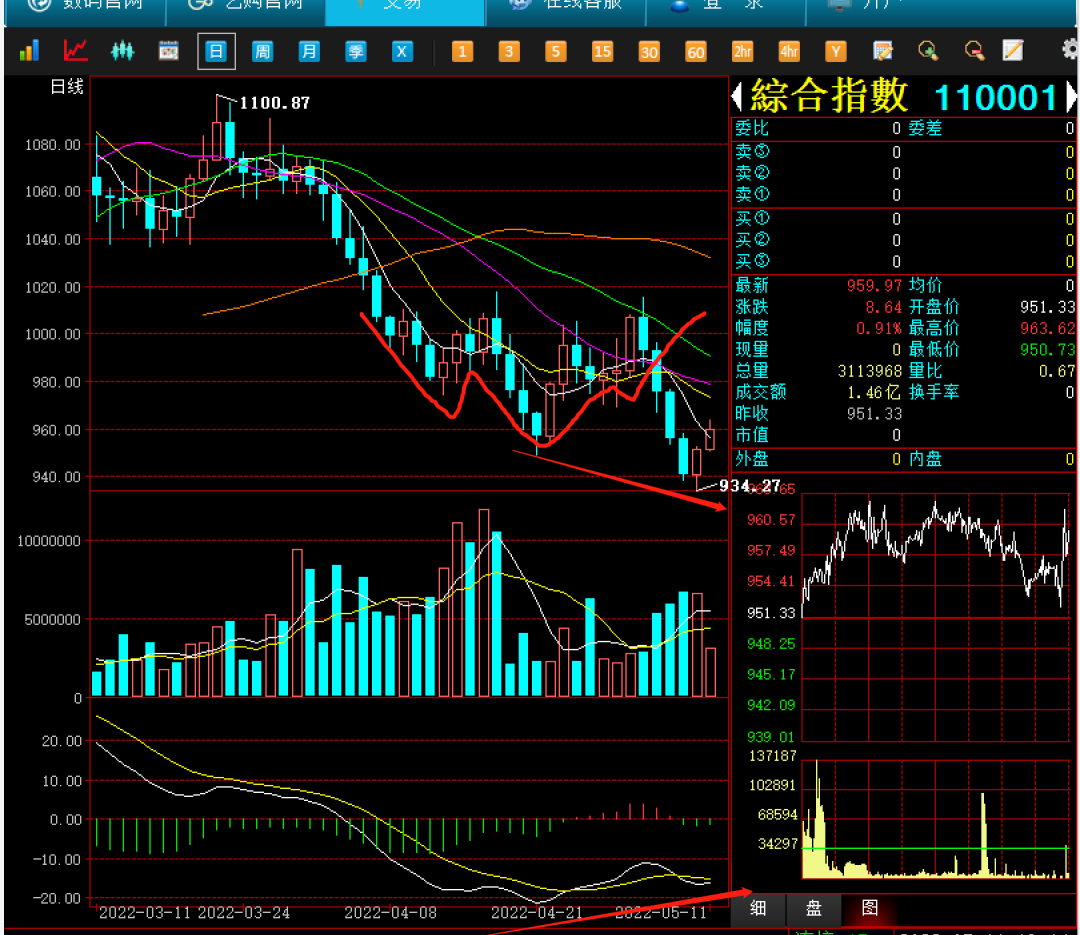This screenshot has width=1080, height=935.
Task: Click the 买① bid row label
Action: [x=752, y=219]
